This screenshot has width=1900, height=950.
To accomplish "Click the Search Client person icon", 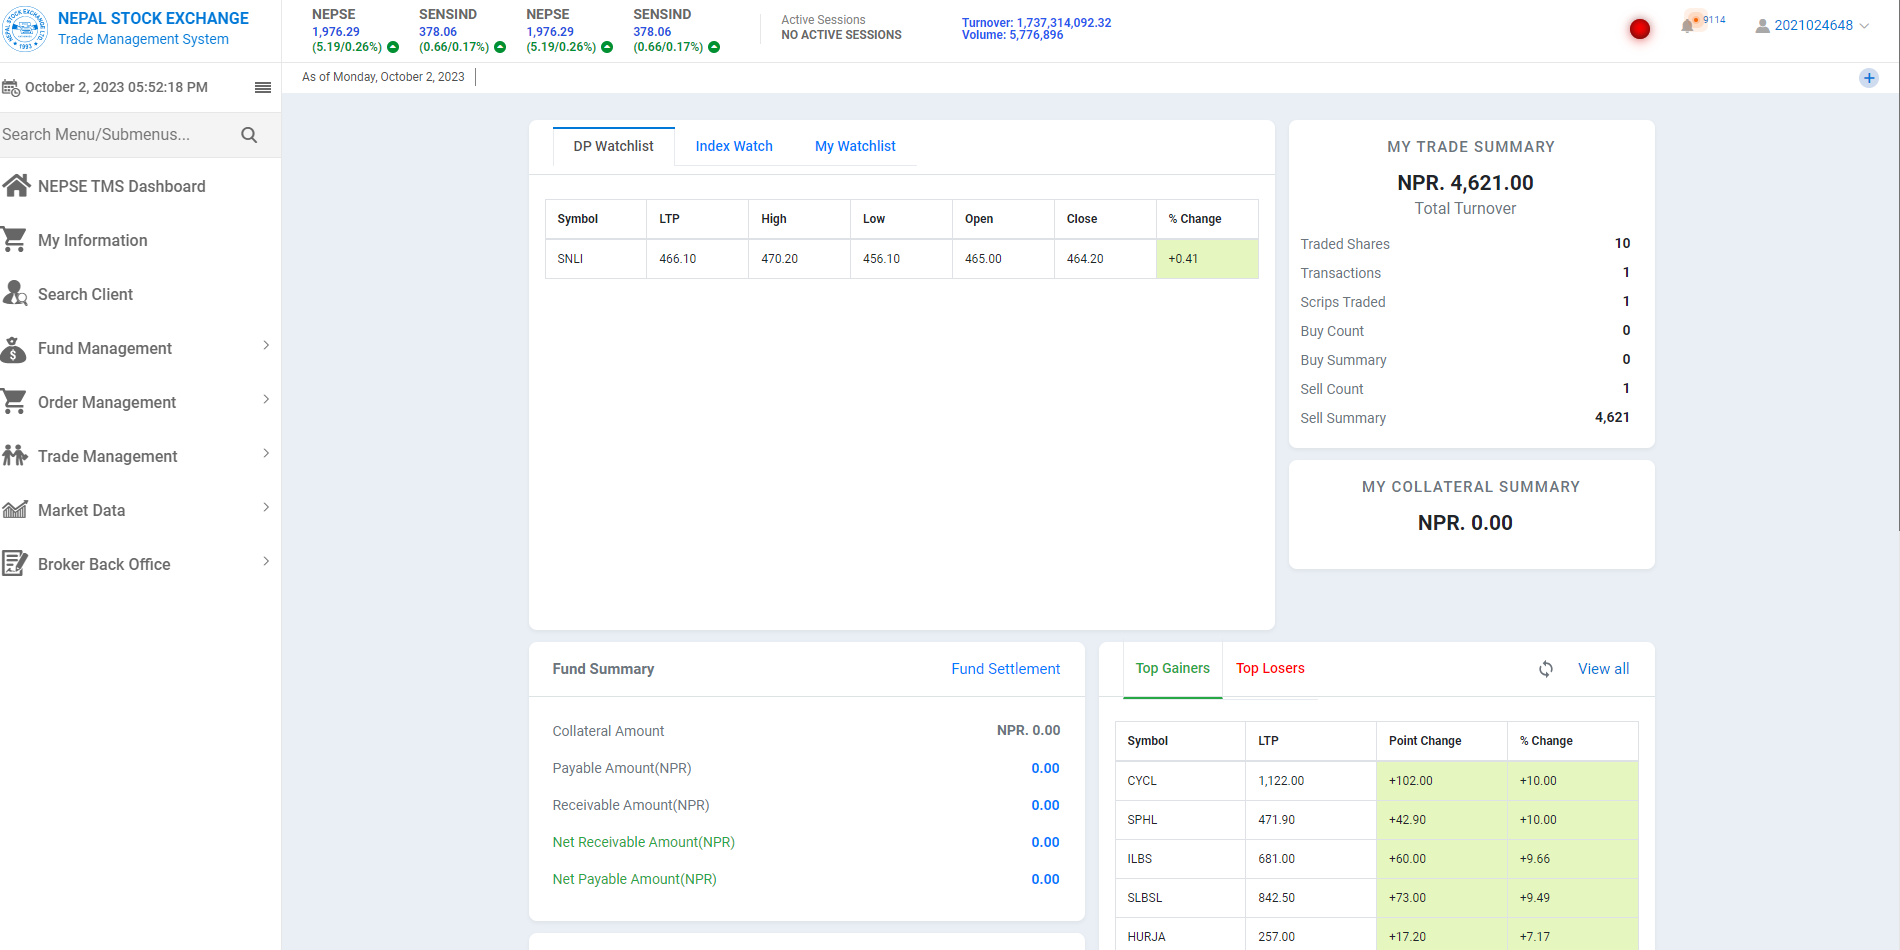I will [x=15, y=293].
